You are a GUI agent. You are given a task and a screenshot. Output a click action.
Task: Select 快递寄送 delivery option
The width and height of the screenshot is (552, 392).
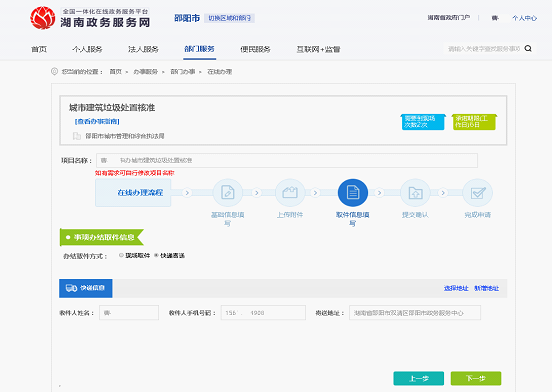pos(156,255)
